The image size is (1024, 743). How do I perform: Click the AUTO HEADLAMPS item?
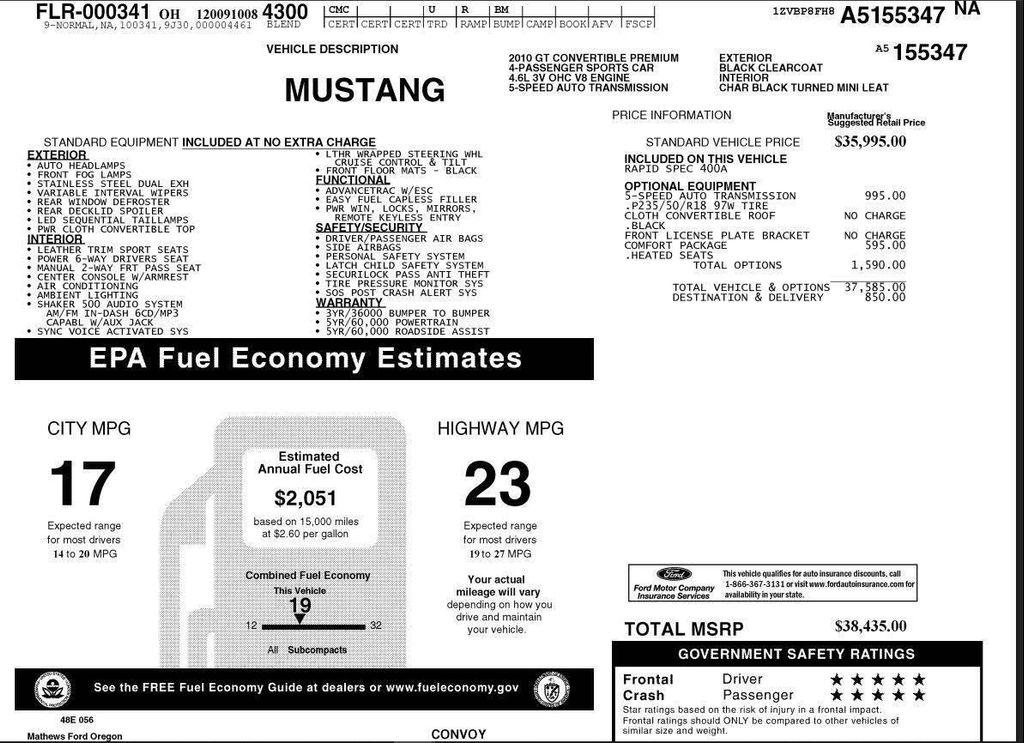[x=81, y=166]
